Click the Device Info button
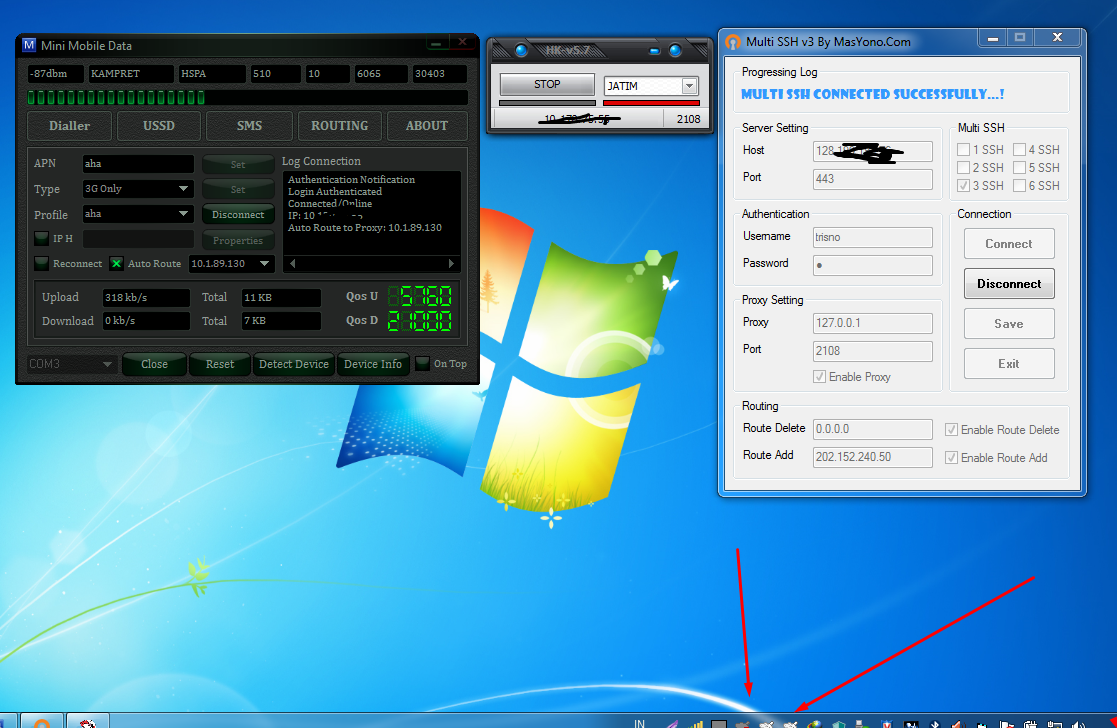1117x728 pixels. tap(373, 364)
